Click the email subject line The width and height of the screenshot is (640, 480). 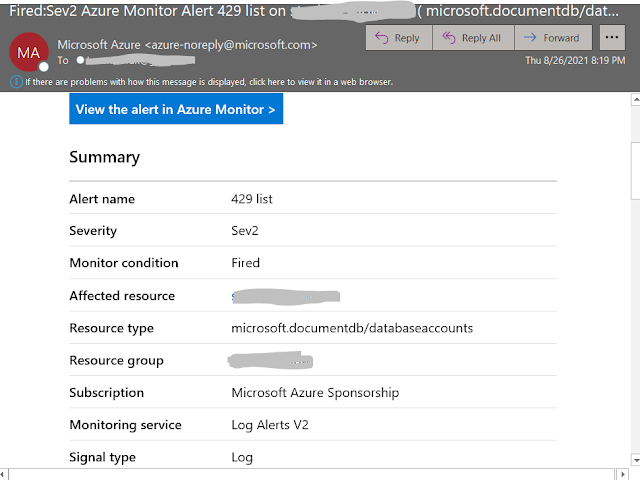300,11
